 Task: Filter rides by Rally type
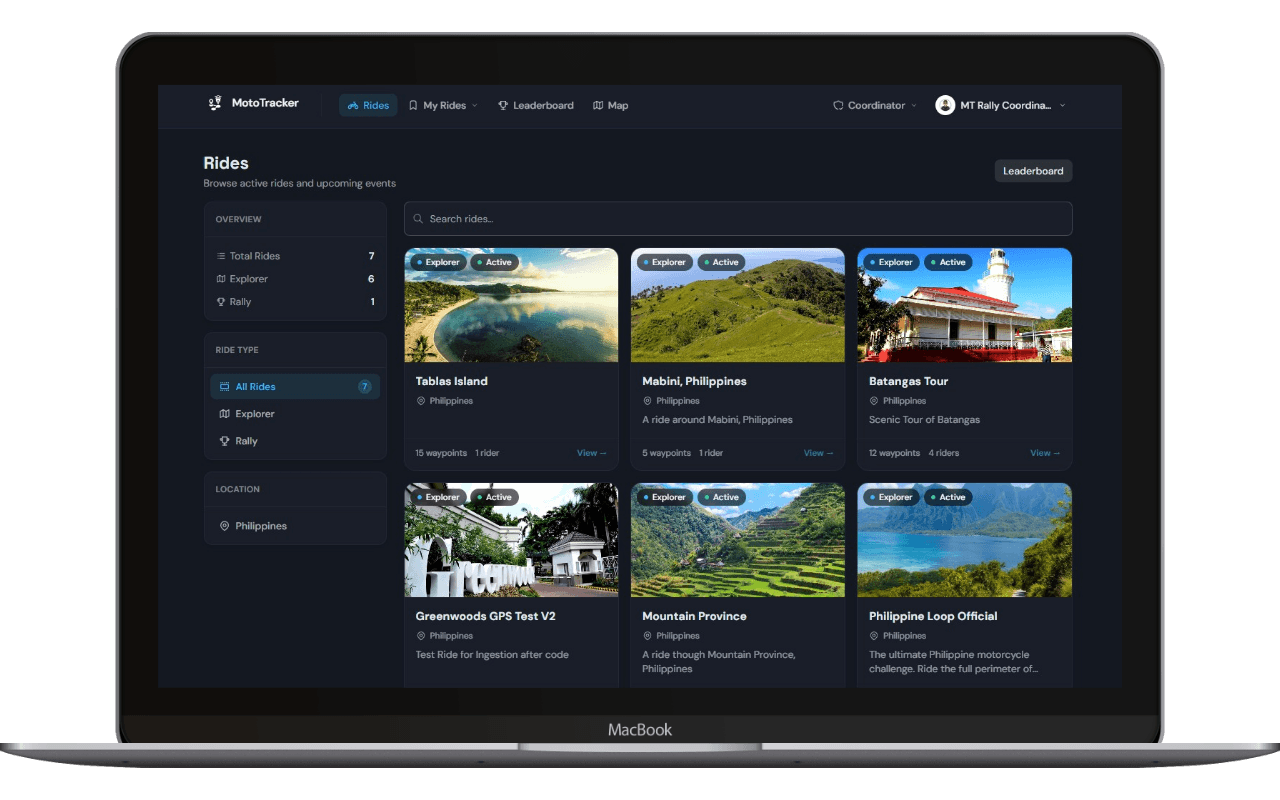point(246,441)
